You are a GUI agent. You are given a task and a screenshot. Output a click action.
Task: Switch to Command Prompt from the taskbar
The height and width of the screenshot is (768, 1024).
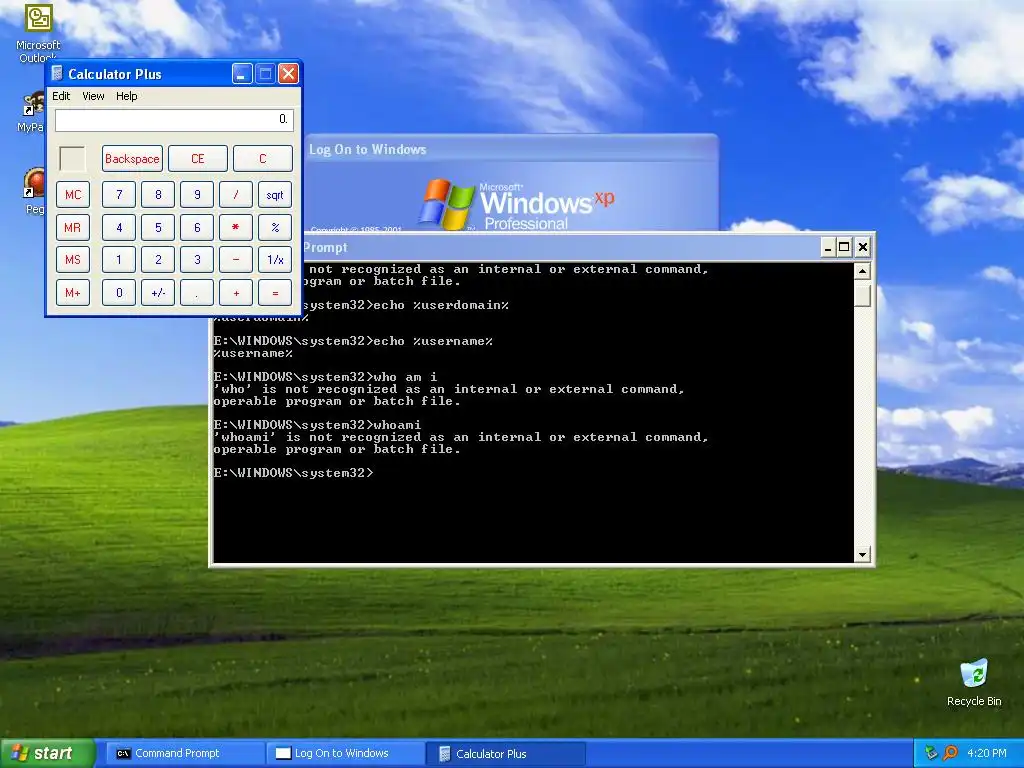185,754
